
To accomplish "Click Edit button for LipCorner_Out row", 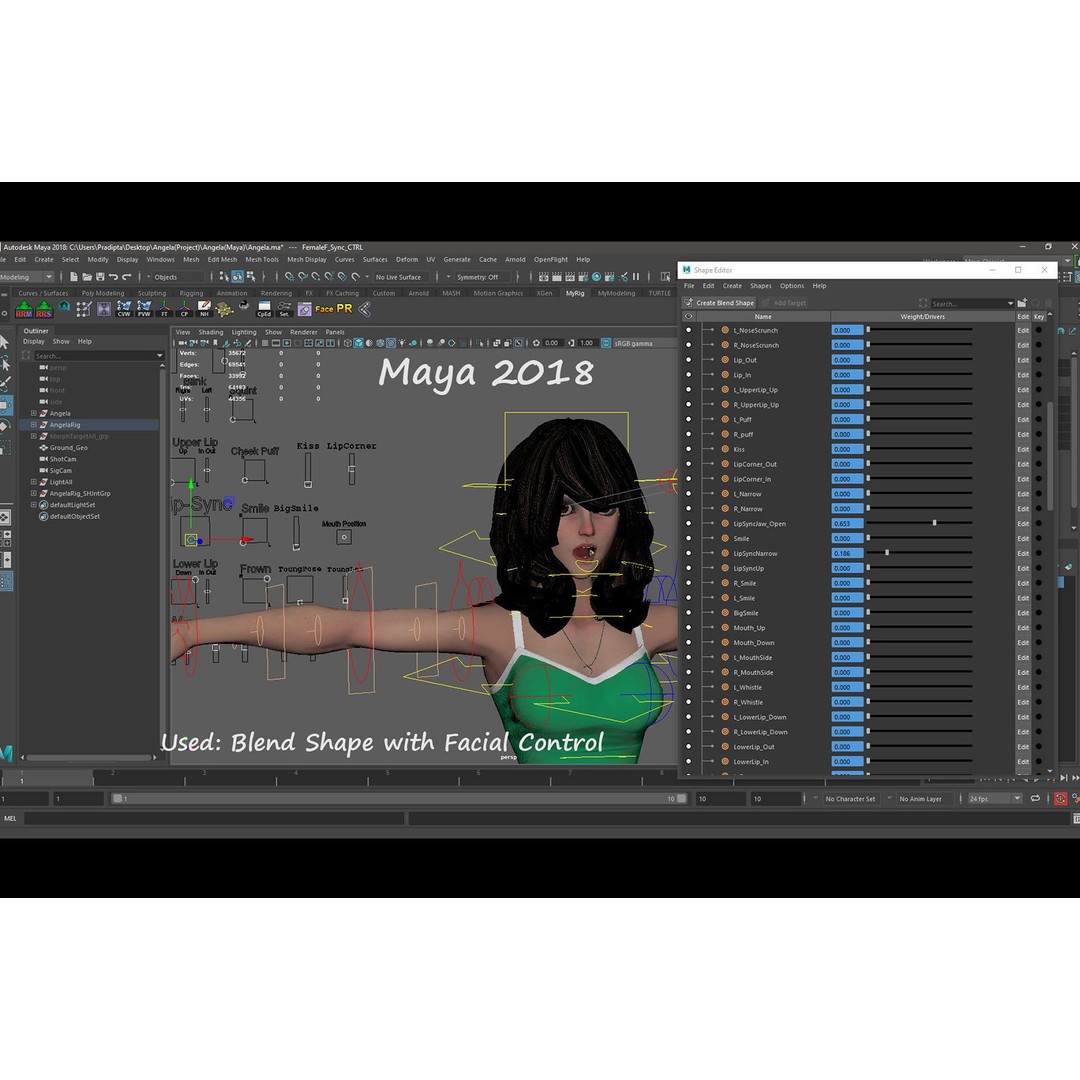I will pyautogui.click(x=1023, y=464).
